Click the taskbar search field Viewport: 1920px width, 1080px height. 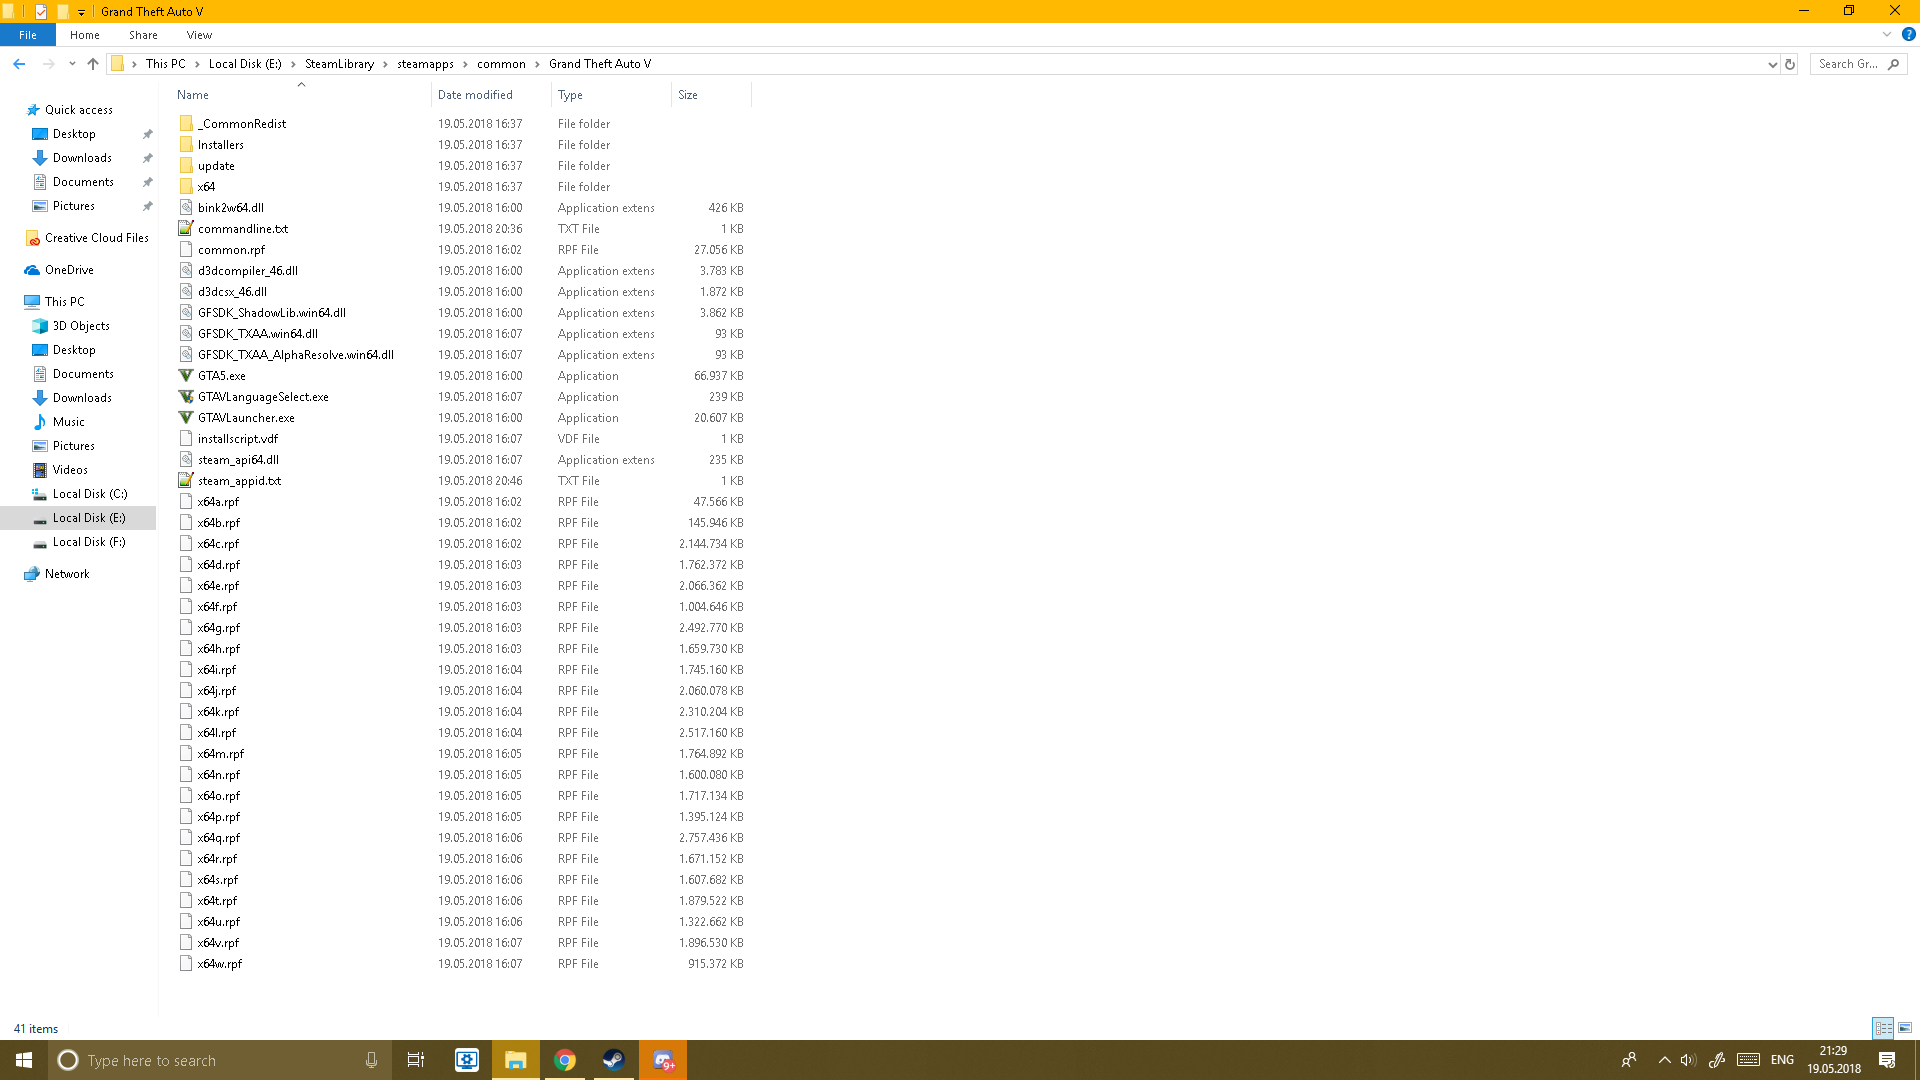[220, 1060]
